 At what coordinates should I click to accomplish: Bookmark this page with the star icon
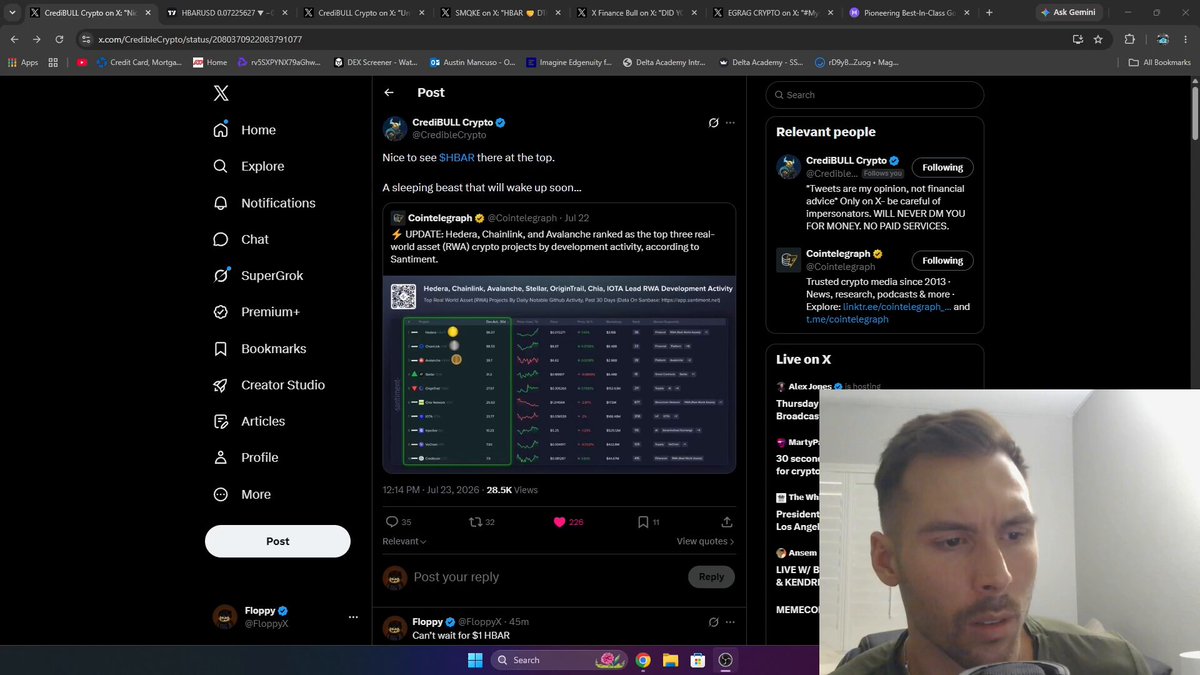point(1098,39)
